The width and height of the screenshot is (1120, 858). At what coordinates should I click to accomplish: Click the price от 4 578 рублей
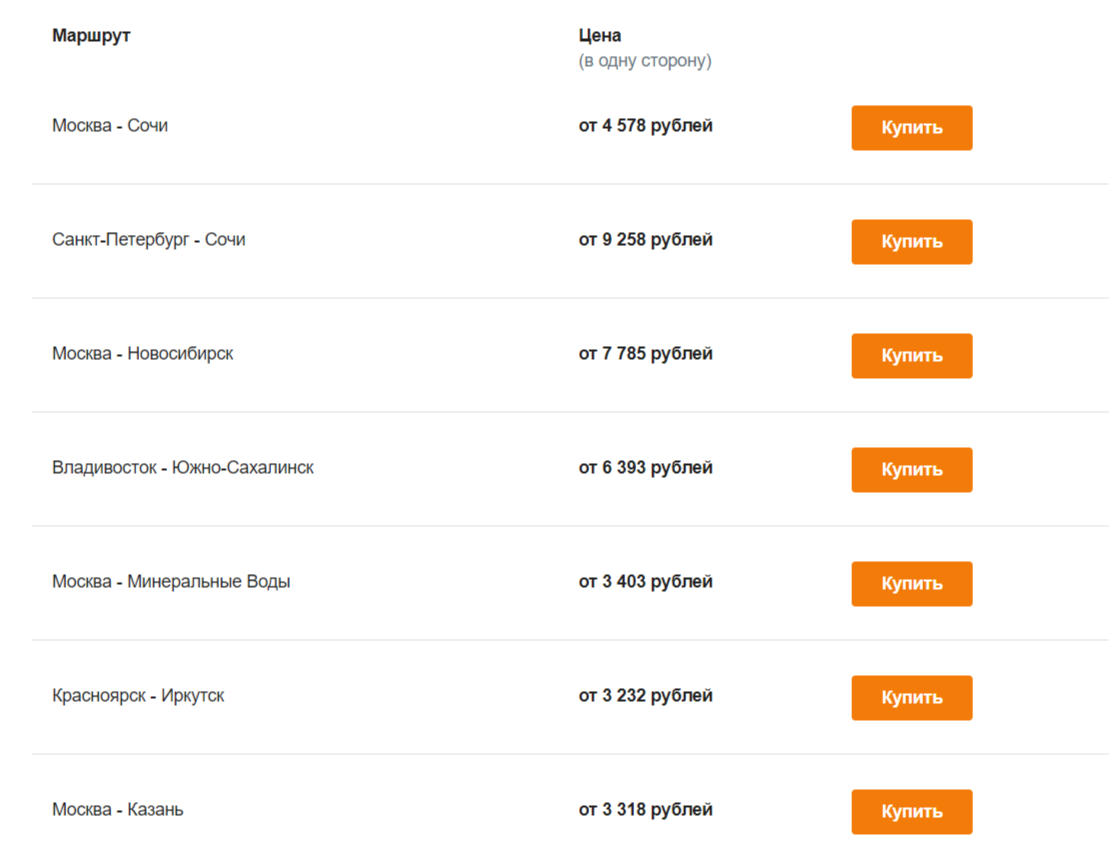tap(645, 126)
